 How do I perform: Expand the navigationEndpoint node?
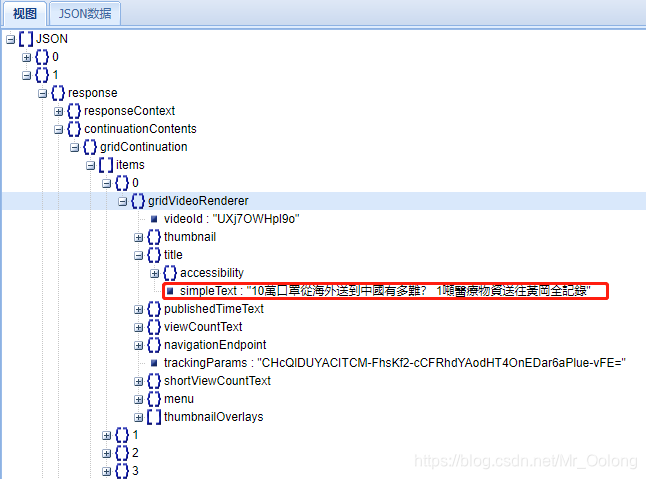click(138, 345)
